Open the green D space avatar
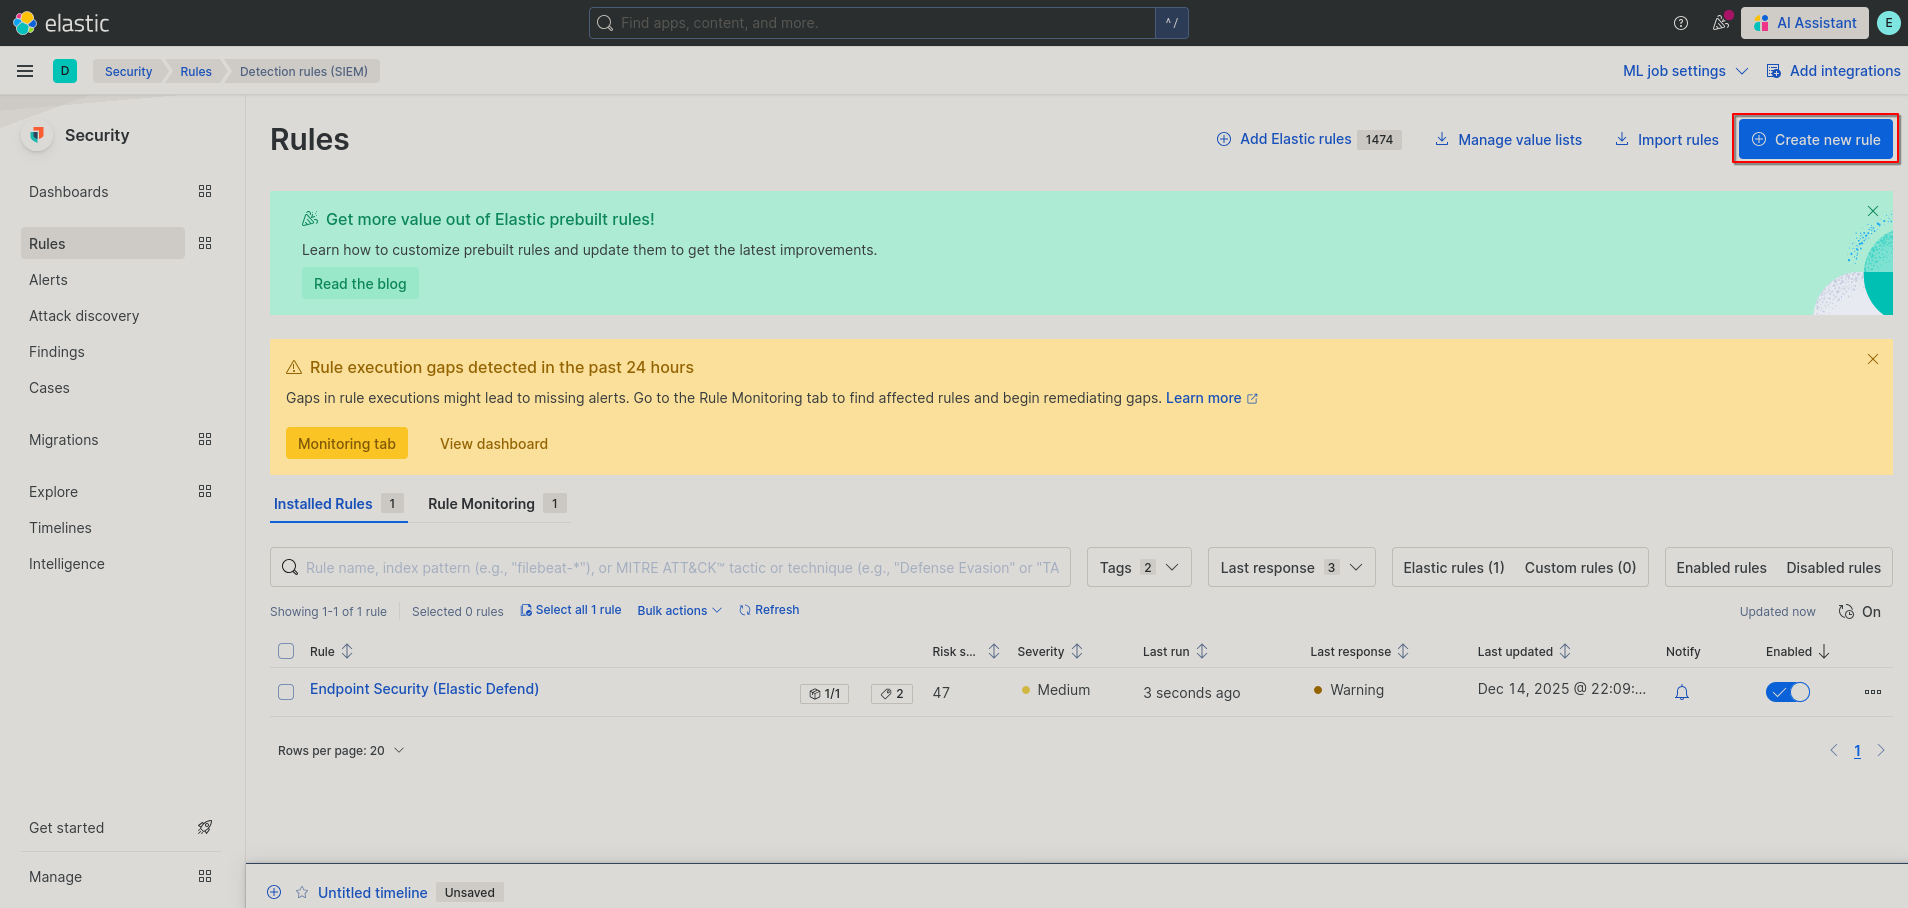Screen dimensions: 1908x908 click(x=65, y=71)
